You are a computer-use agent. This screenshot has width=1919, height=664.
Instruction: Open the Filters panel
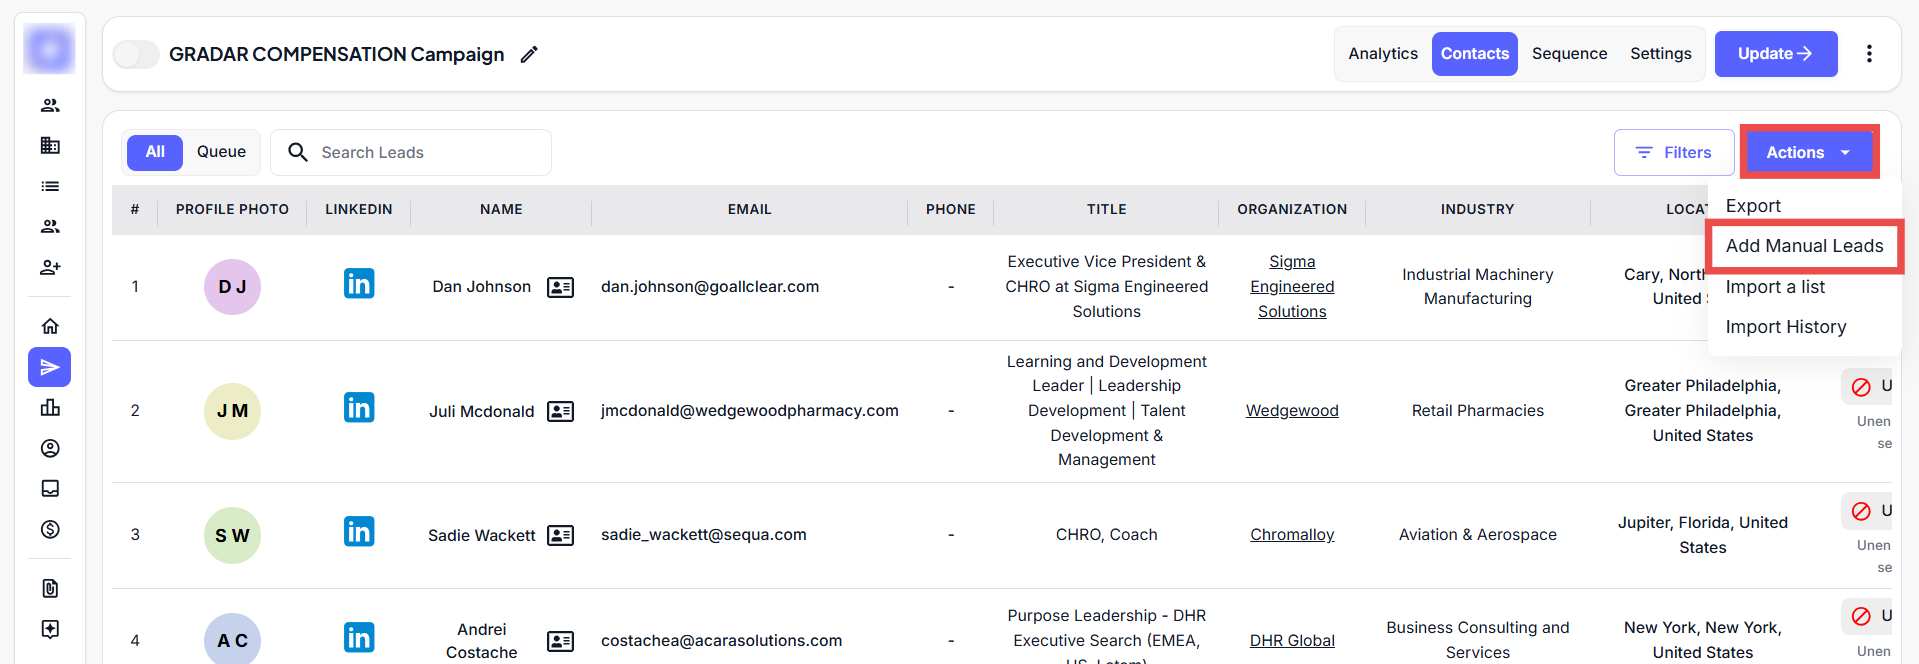pos(1673,152)
